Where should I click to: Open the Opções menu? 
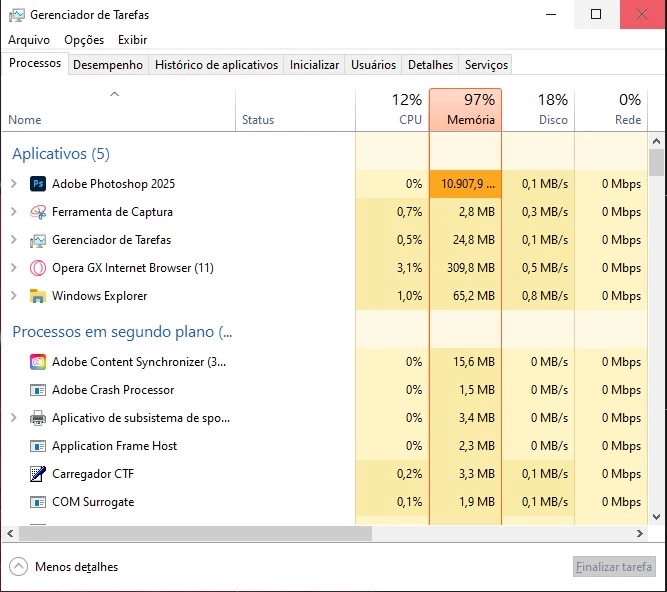84,40
